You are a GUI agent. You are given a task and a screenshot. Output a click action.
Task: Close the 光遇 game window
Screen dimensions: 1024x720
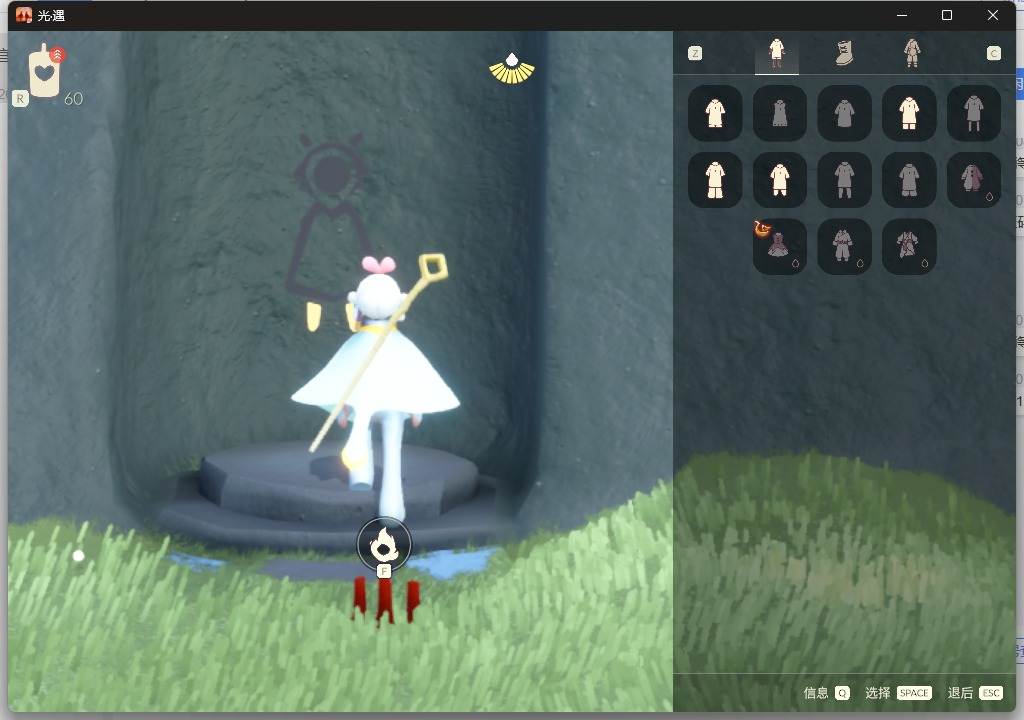[993, 15]
